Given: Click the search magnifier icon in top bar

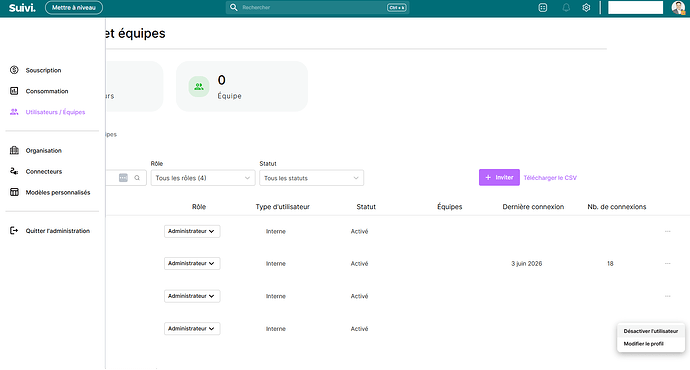Looking at the screenshot, I should coord(234,7).
